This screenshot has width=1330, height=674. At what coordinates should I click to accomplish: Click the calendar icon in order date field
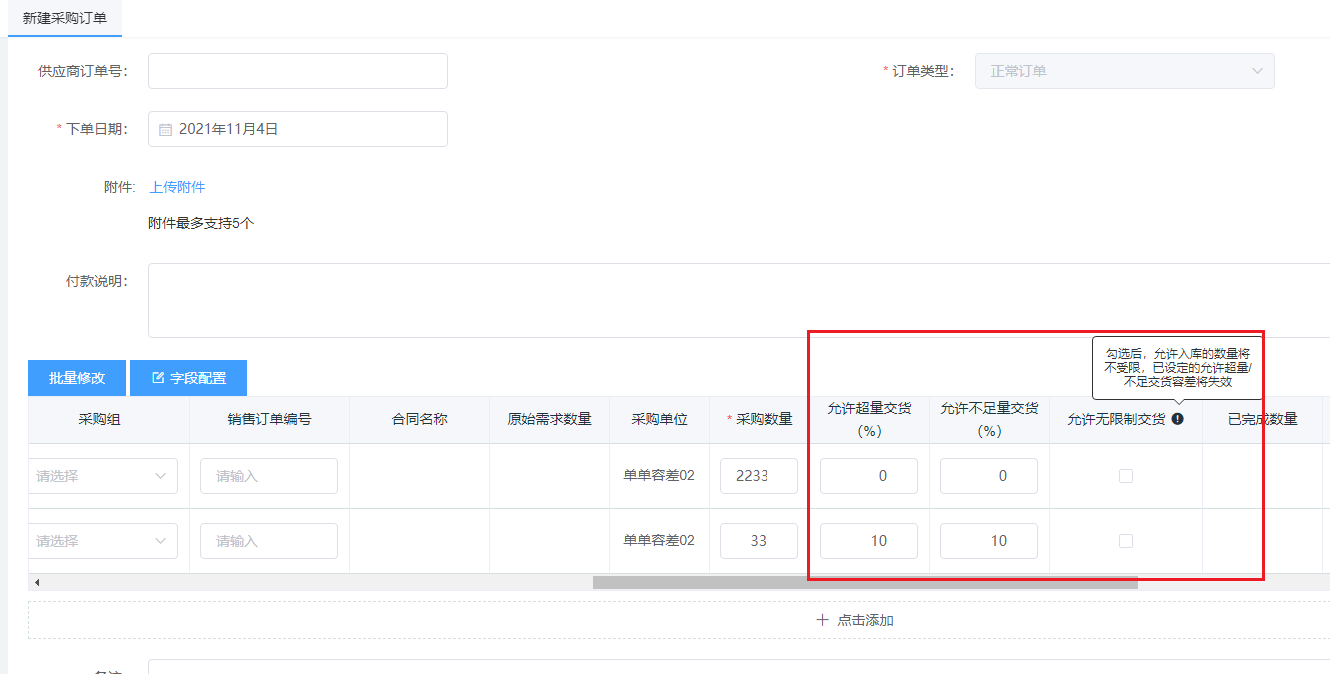166,129
